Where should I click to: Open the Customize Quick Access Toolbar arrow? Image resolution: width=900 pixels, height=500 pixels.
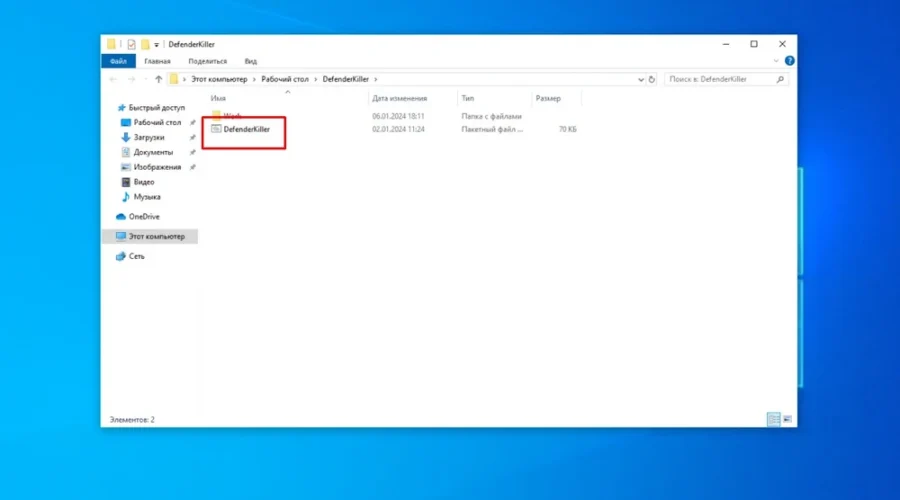[156, 45]
